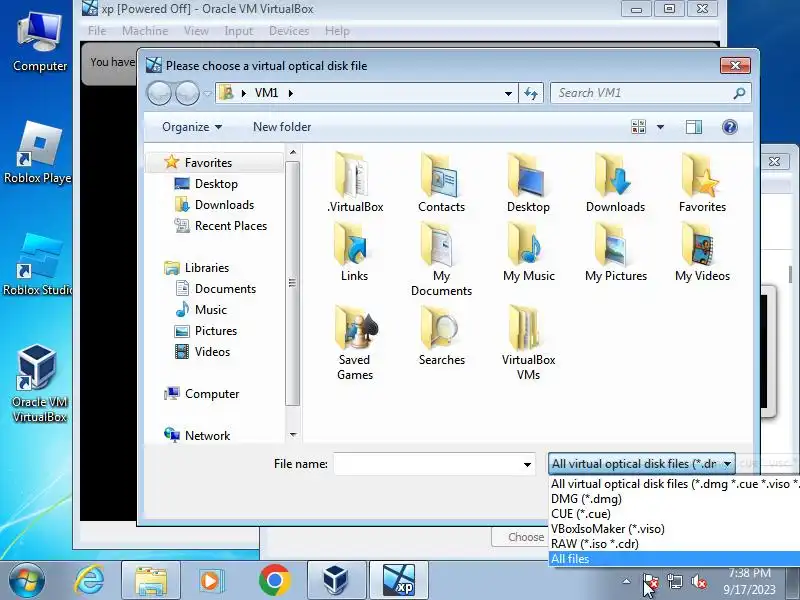Open the more view options arrow

[660, 127]
